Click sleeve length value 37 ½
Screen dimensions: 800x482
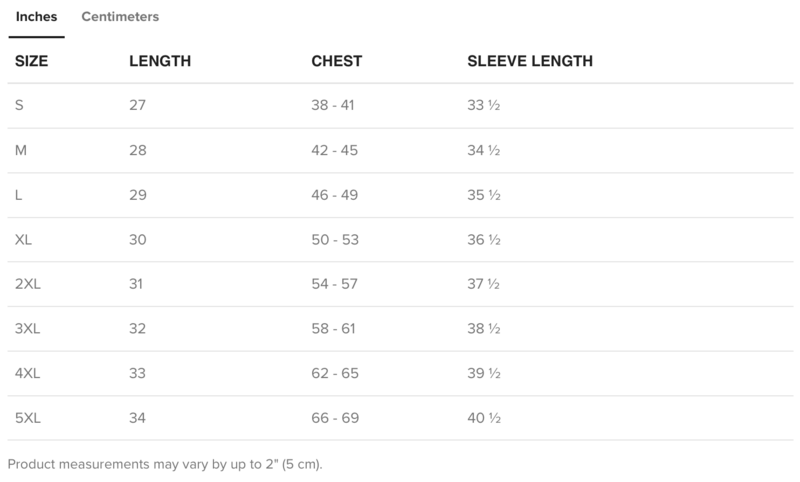click(484, 284)
